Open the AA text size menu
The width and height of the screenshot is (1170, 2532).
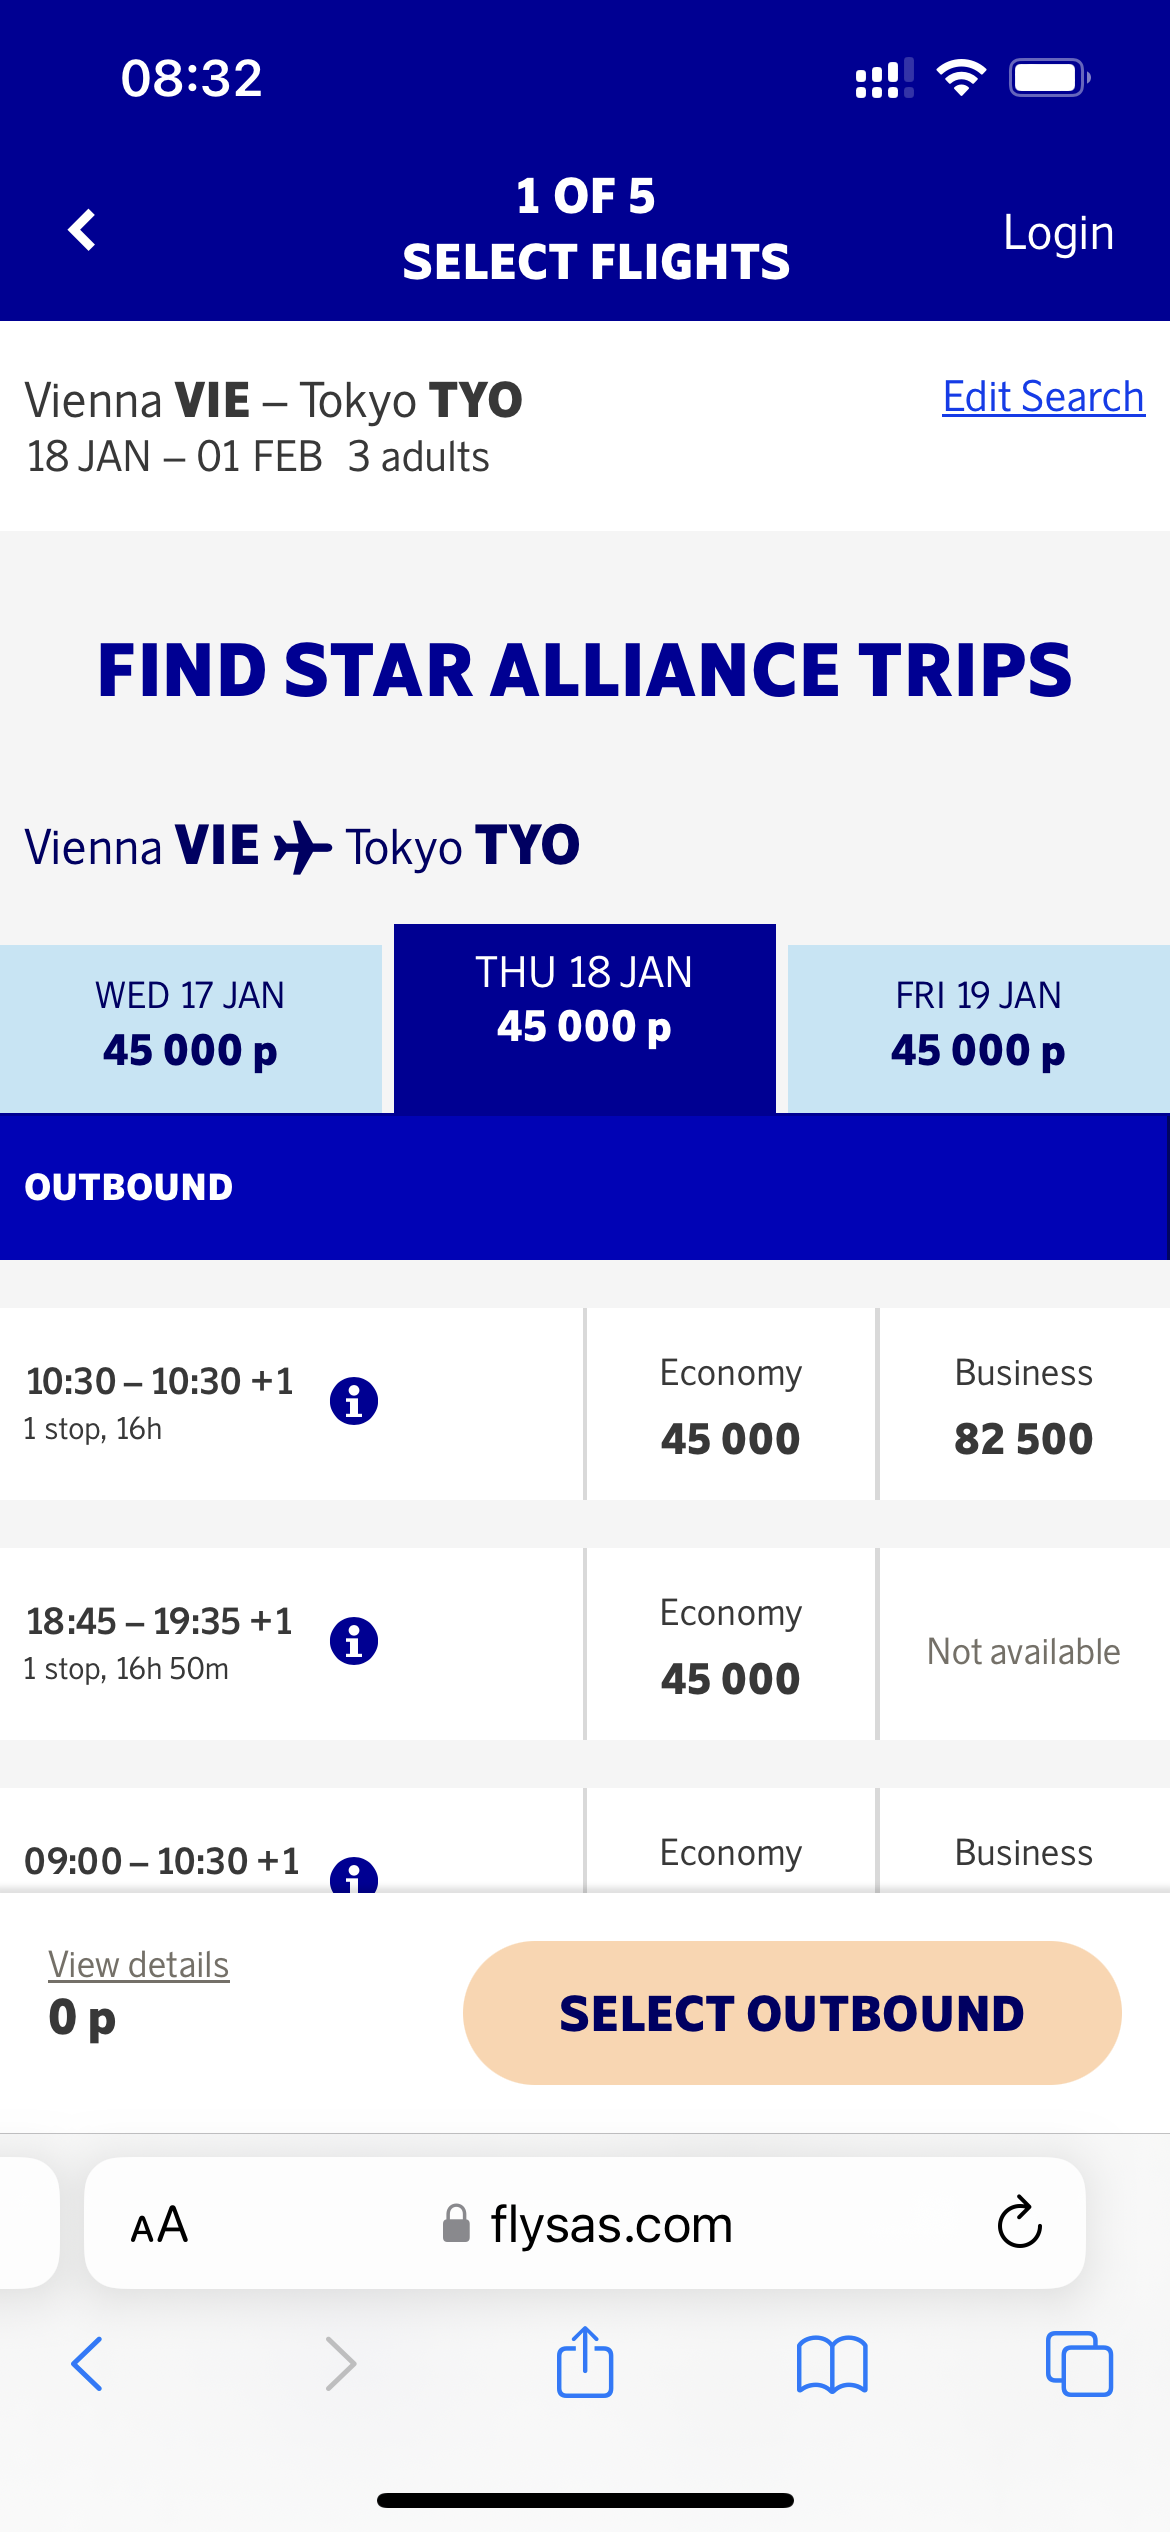[x=159, y=2225]
